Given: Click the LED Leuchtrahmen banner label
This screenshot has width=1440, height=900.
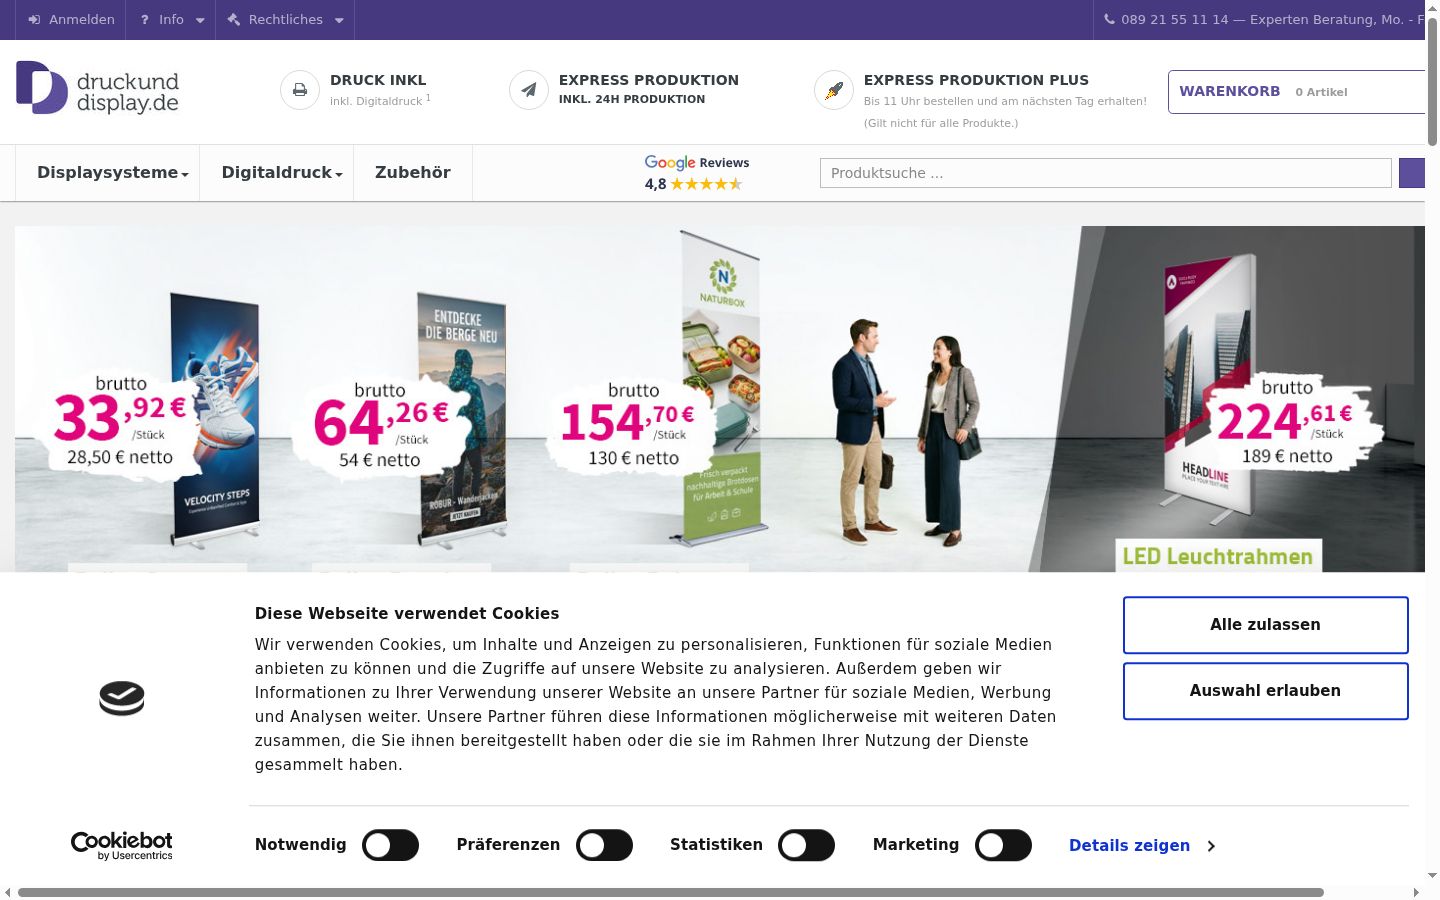Looking at the screenshot, I should point(1218,556).
